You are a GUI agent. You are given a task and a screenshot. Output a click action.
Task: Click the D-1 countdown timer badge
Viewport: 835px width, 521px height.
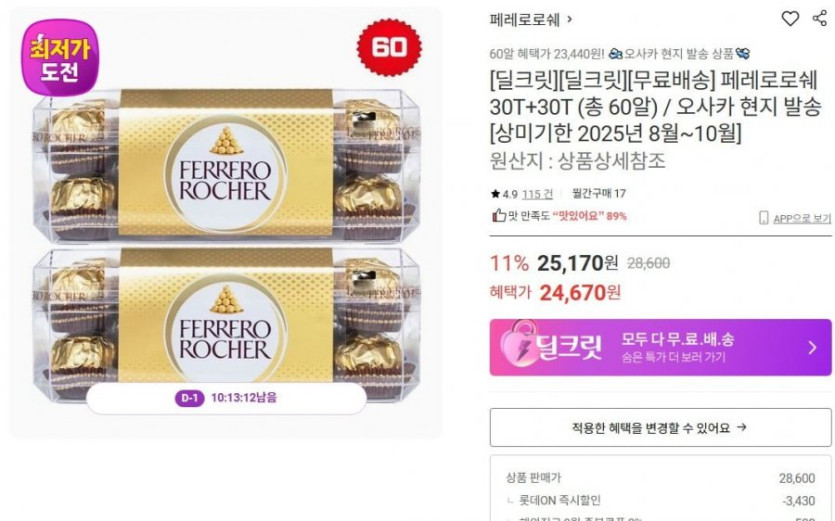pos(226,398)
